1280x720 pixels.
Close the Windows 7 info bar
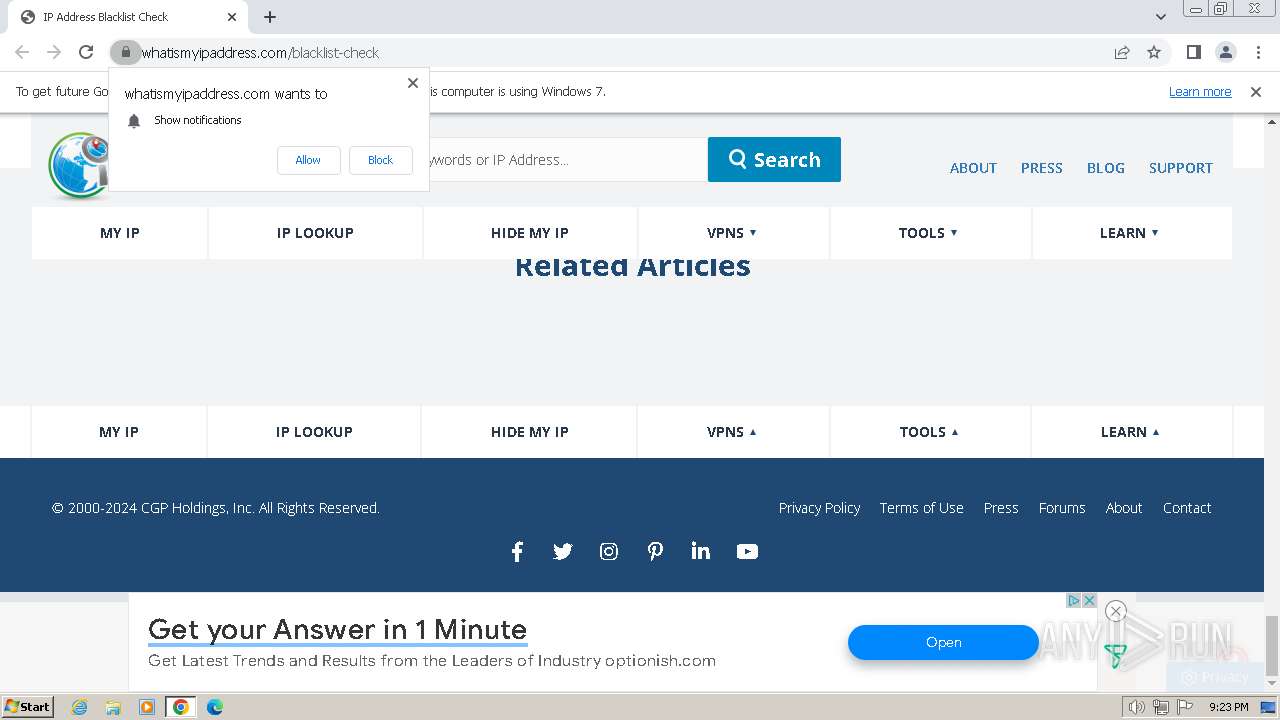[x=1256, y=92]
